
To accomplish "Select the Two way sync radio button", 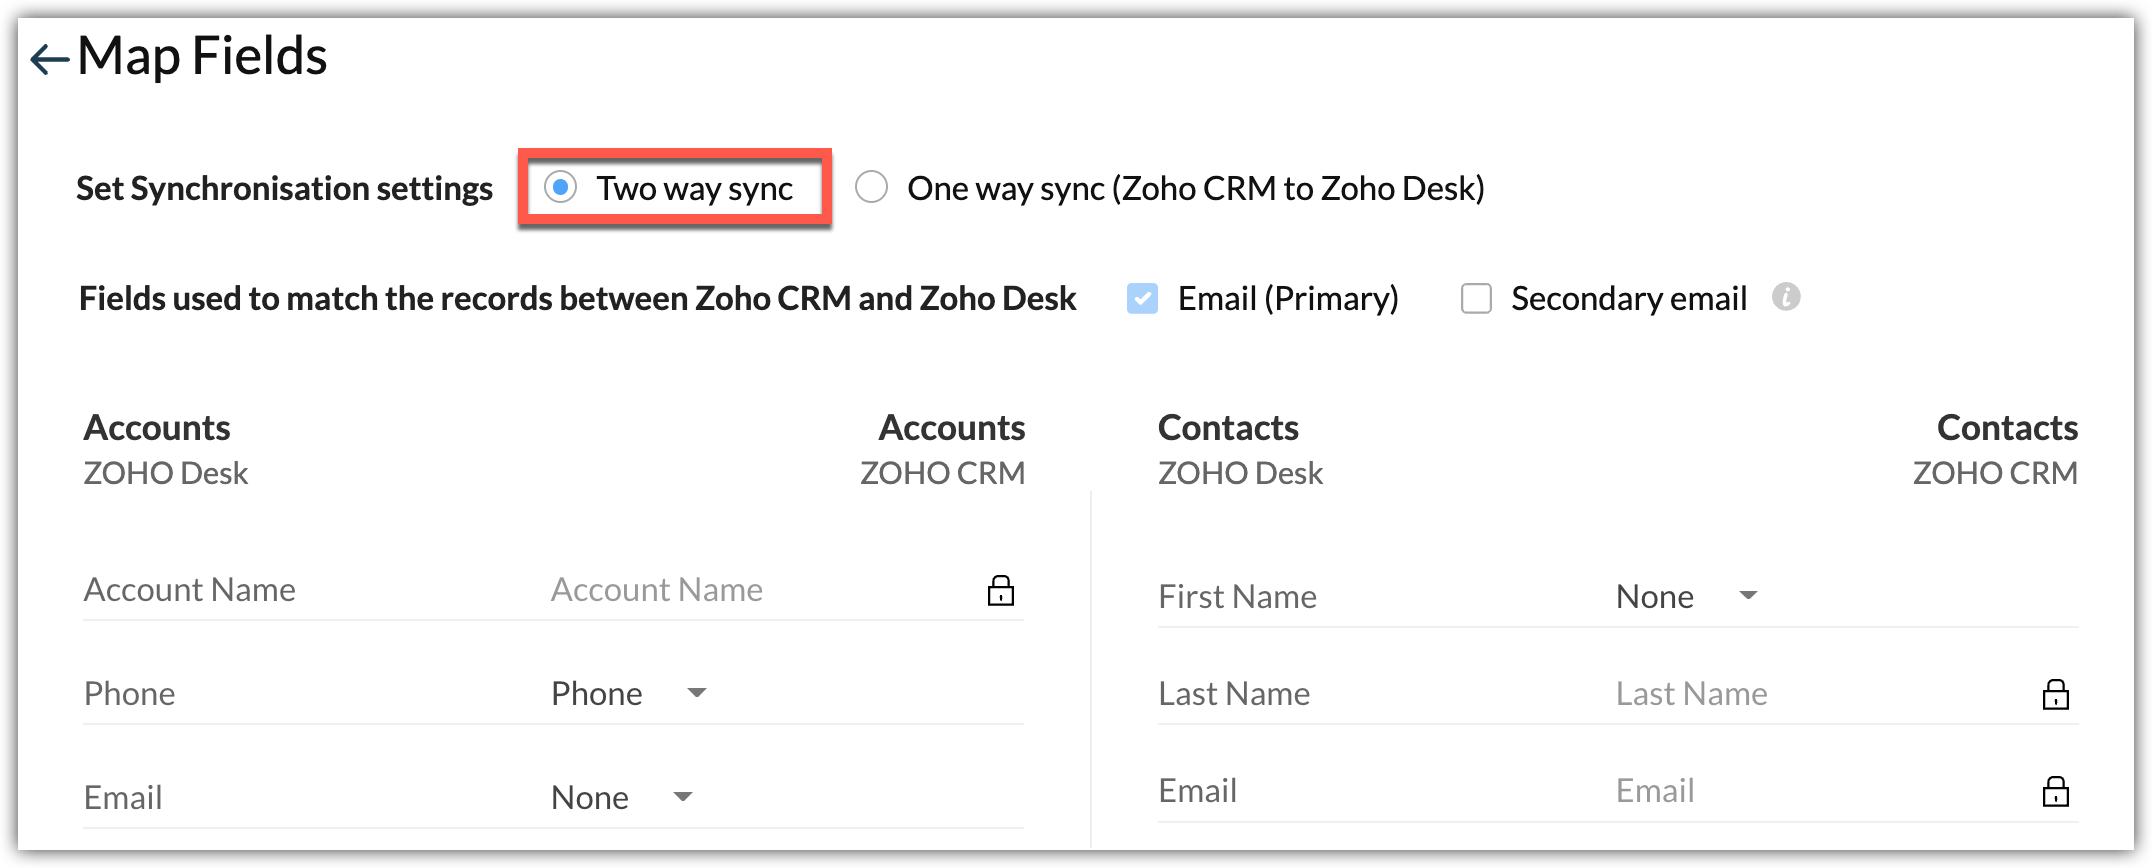I will [x=560, y=187].
